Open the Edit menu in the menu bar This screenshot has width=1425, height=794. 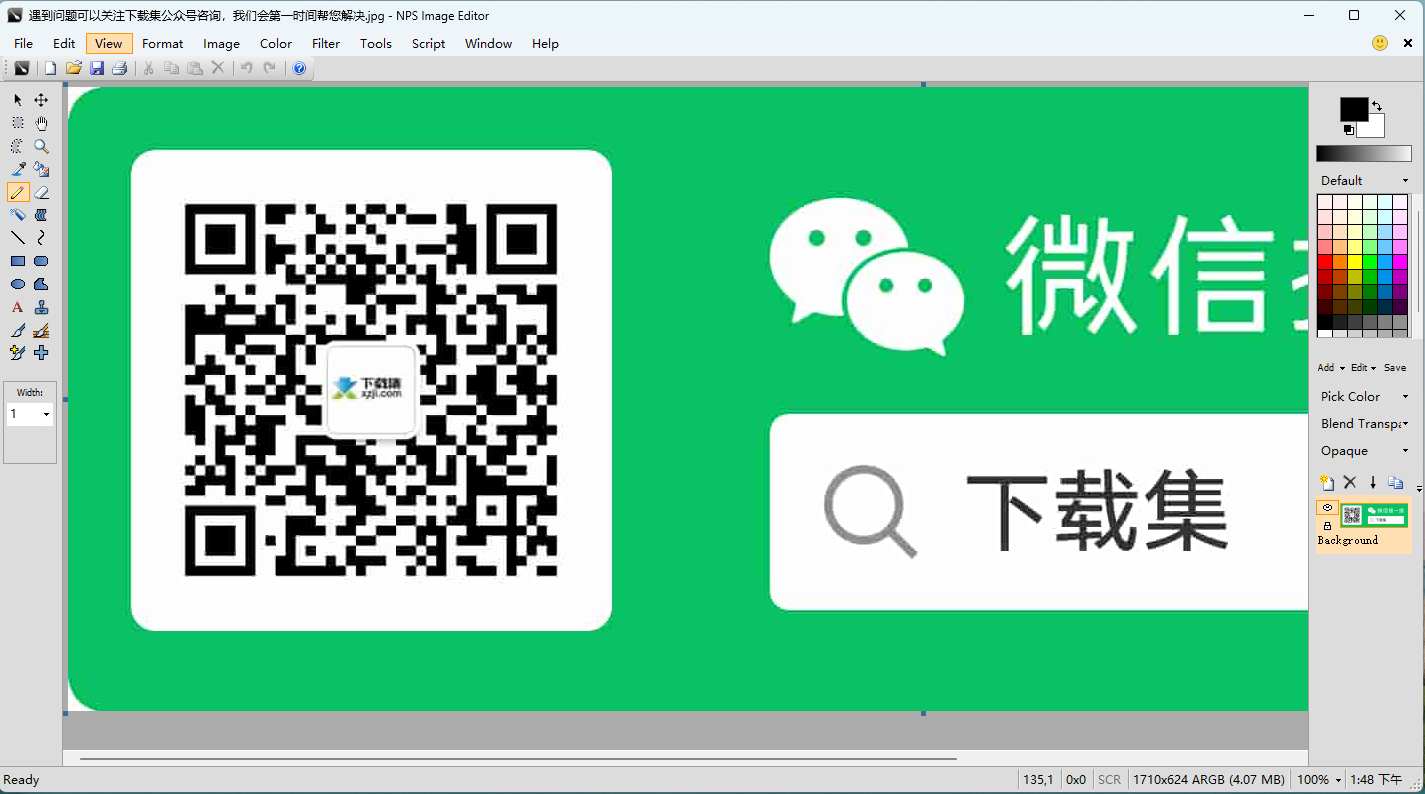[x=64, y=44]
